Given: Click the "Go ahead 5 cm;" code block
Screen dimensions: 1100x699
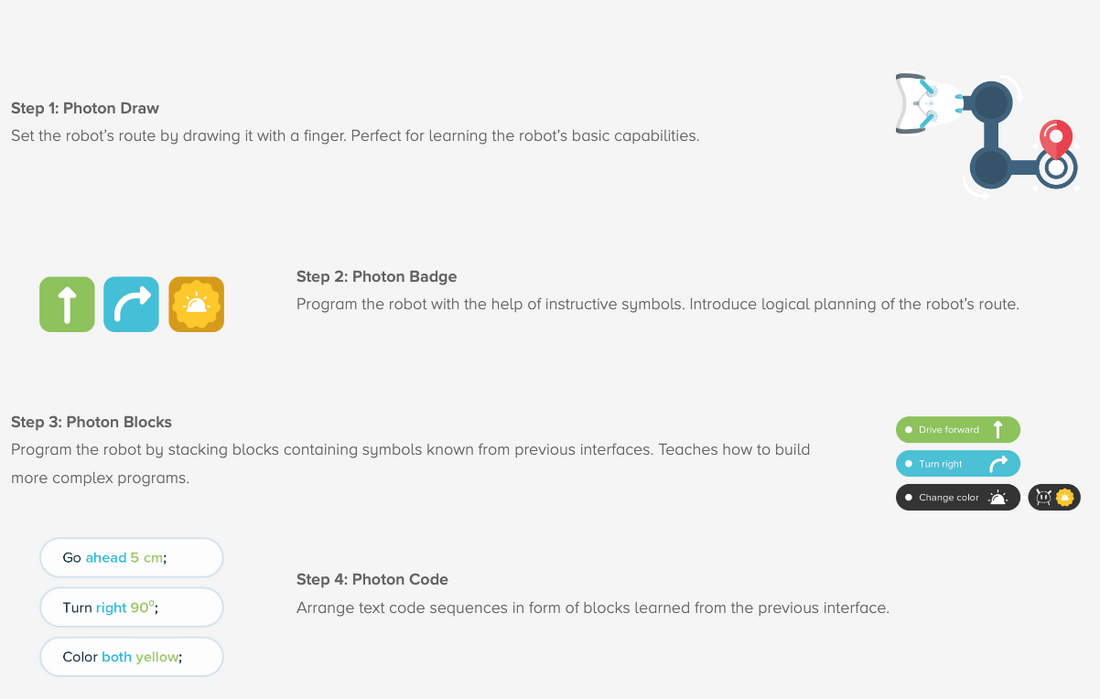Looking at the screenshot, I should point(131,558).
